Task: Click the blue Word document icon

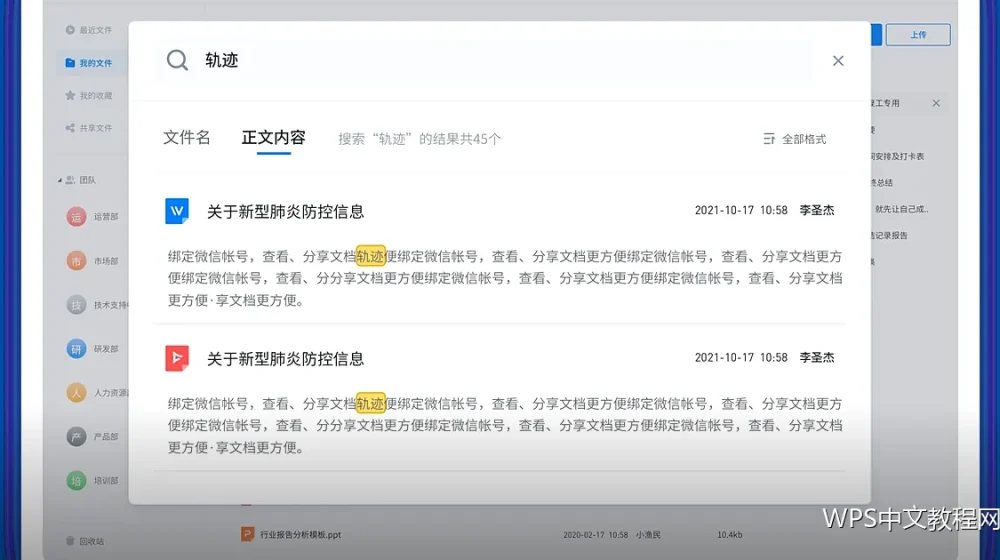Action: click(177, 210)
